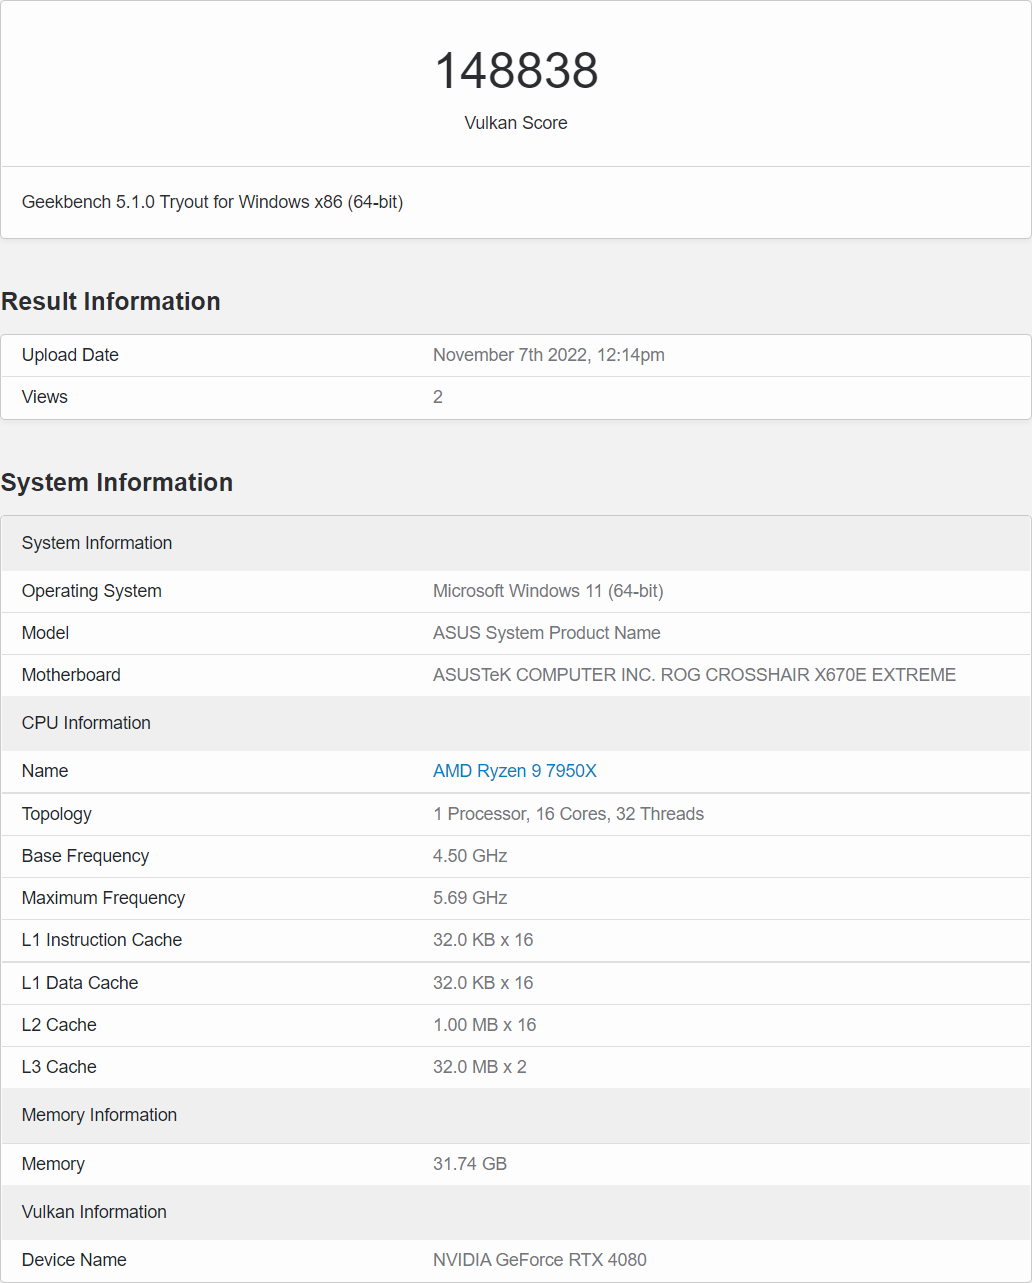Image resolution: width=1032 pixels, height=1283 pixels.
Task: Click the L2 Cache value 1.00 MB x 16
Action: click(484, 1025)
